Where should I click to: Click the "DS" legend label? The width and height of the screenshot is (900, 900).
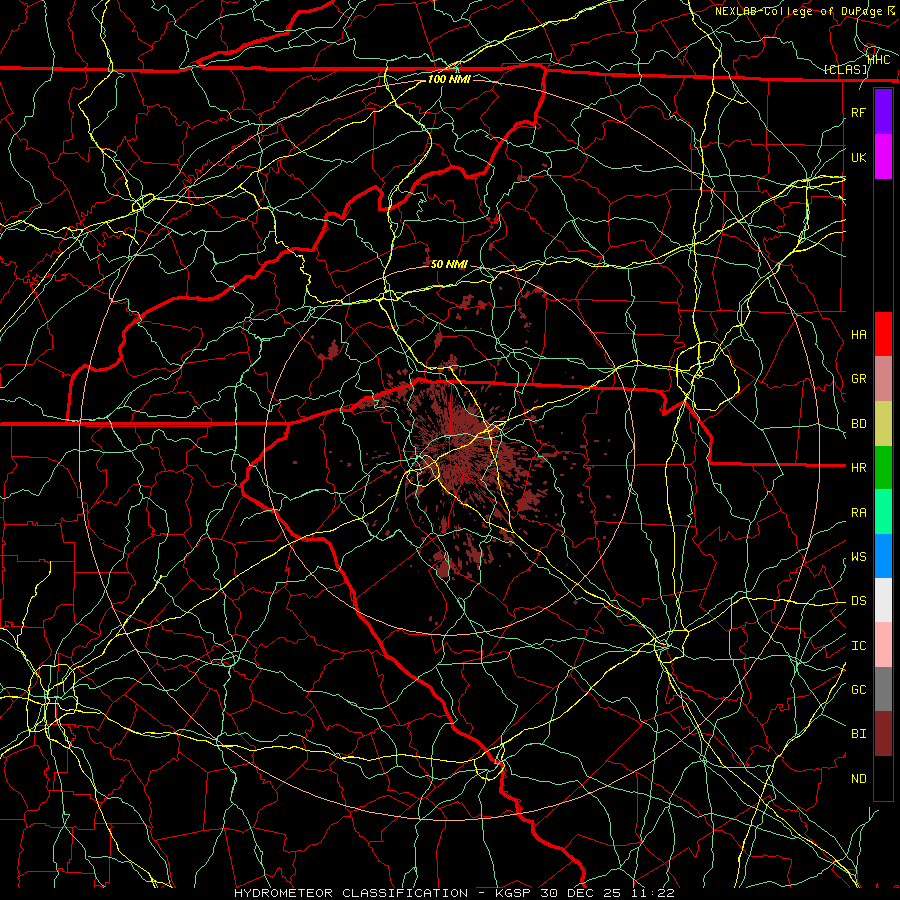pyautogui.click(x=858, y=601)
